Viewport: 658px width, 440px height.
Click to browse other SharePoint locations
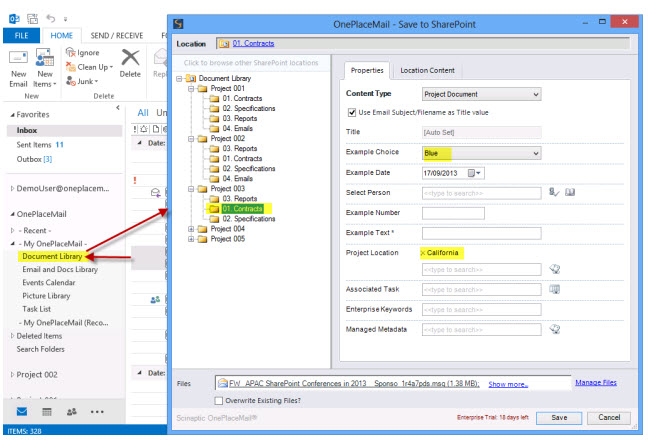[251, 62]
